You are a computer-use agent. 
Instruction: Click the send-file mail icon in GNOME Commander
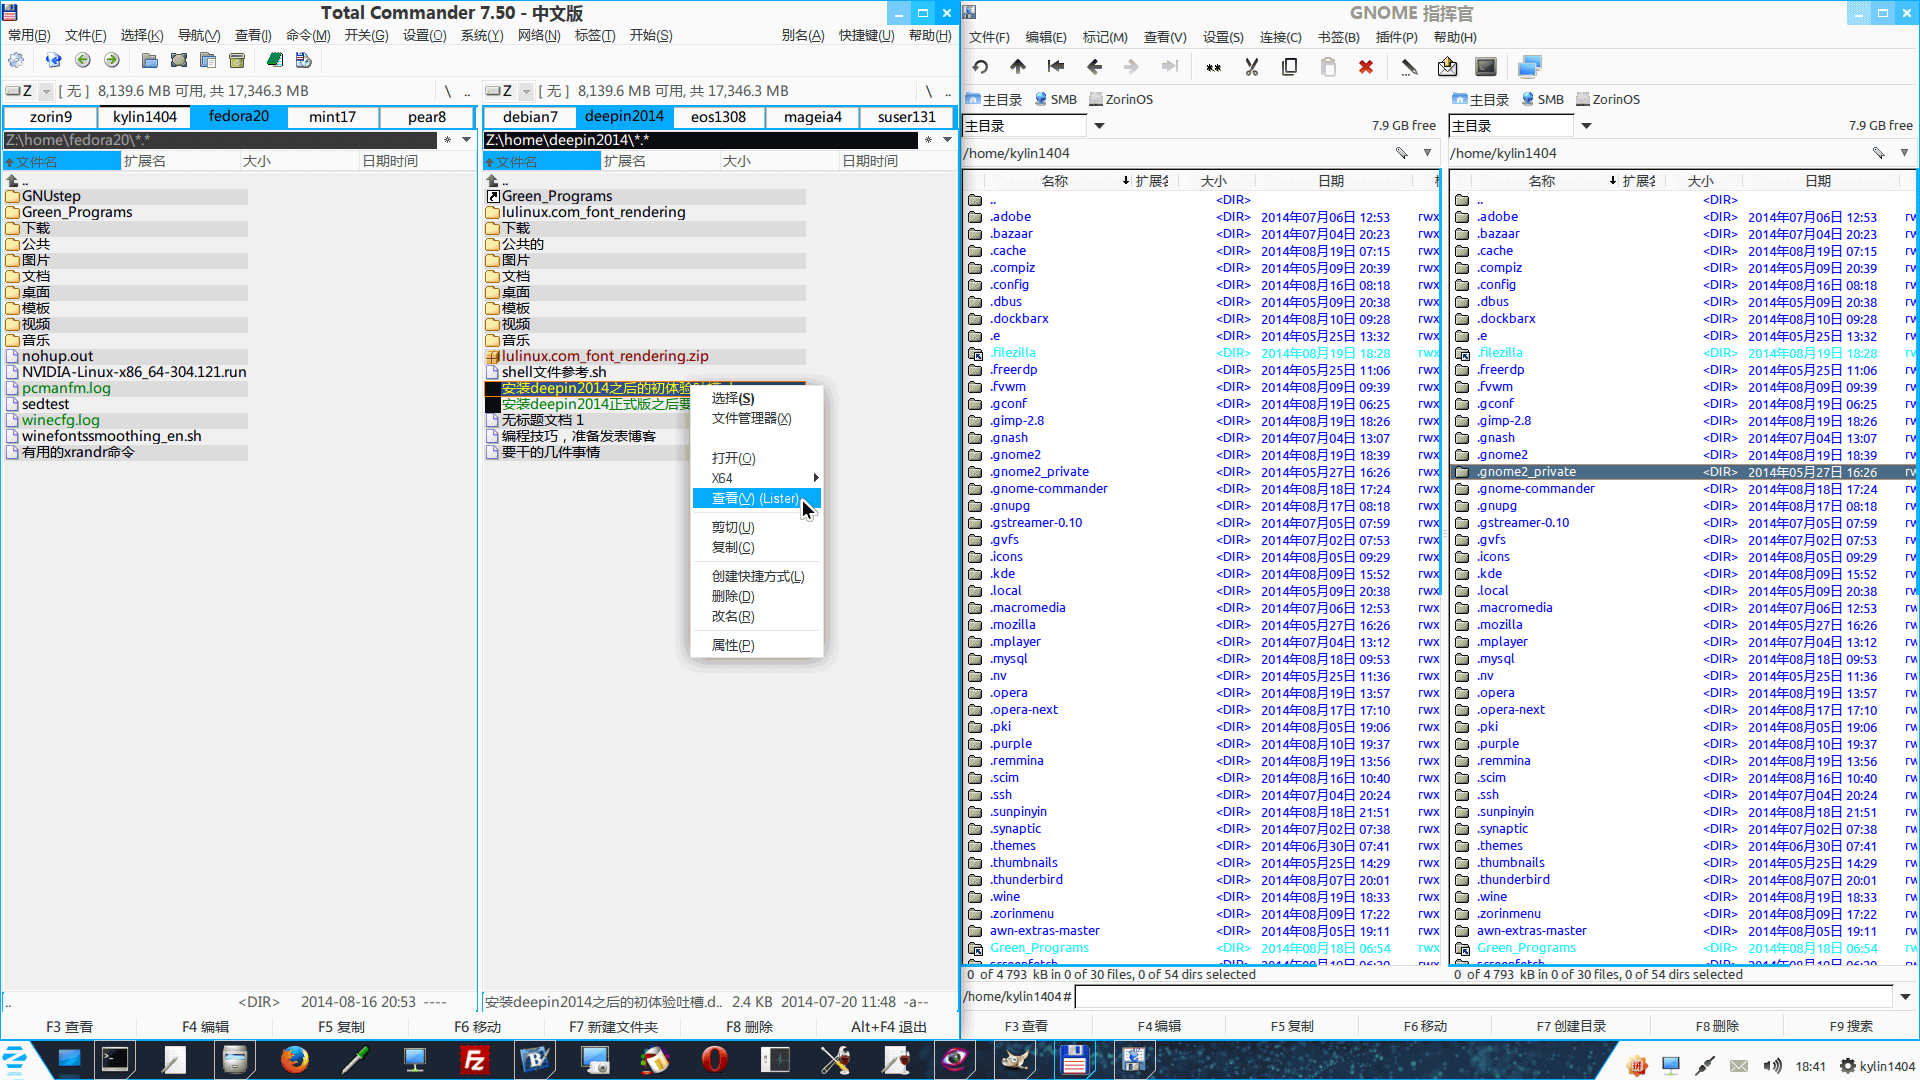pyautogui.click(x=1447, y=67)
